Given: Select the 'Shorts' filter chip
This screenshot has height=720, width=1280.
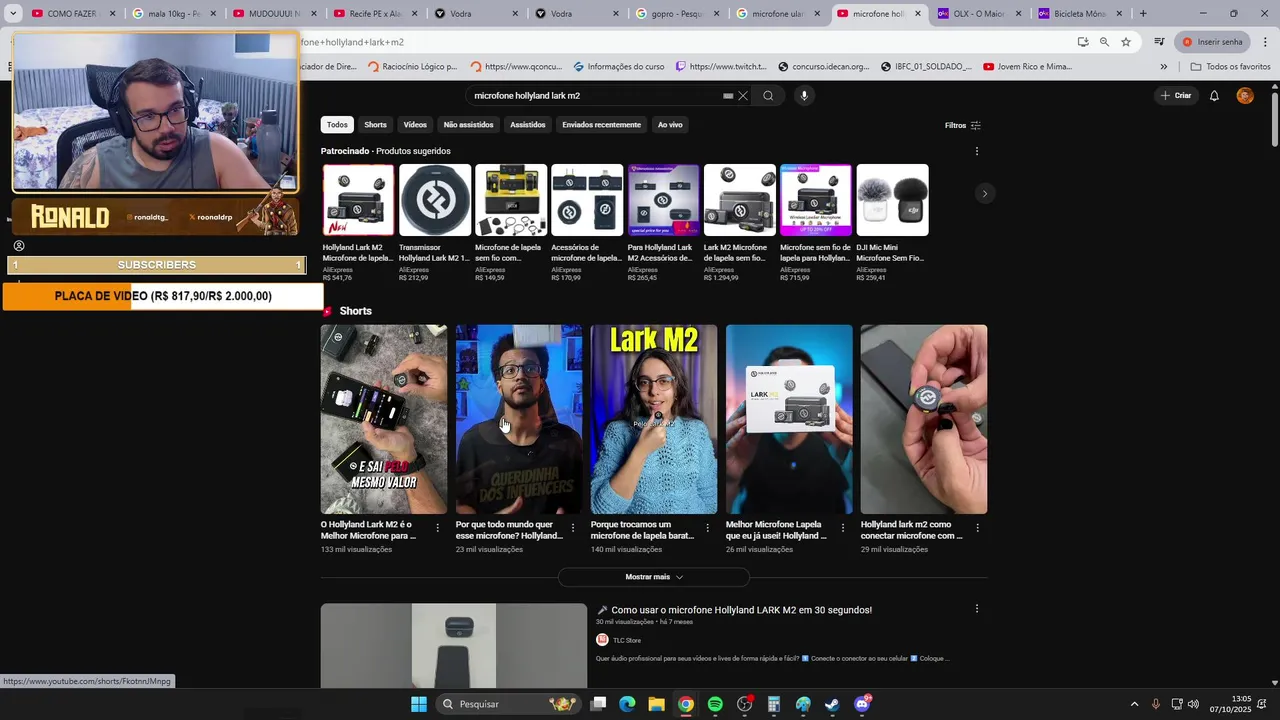Looking at the screenshot, I should (x=376, y=125).
